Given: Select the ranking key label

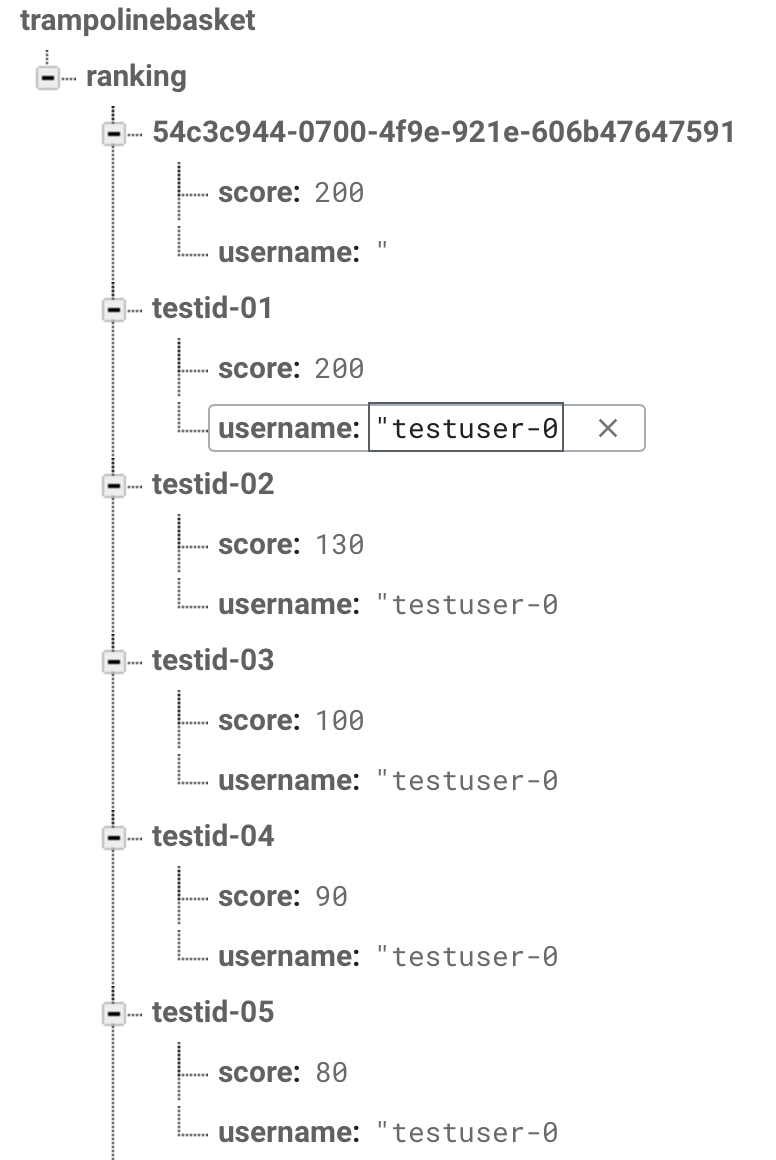Looking at the screenshot, I should pos(136,76).
